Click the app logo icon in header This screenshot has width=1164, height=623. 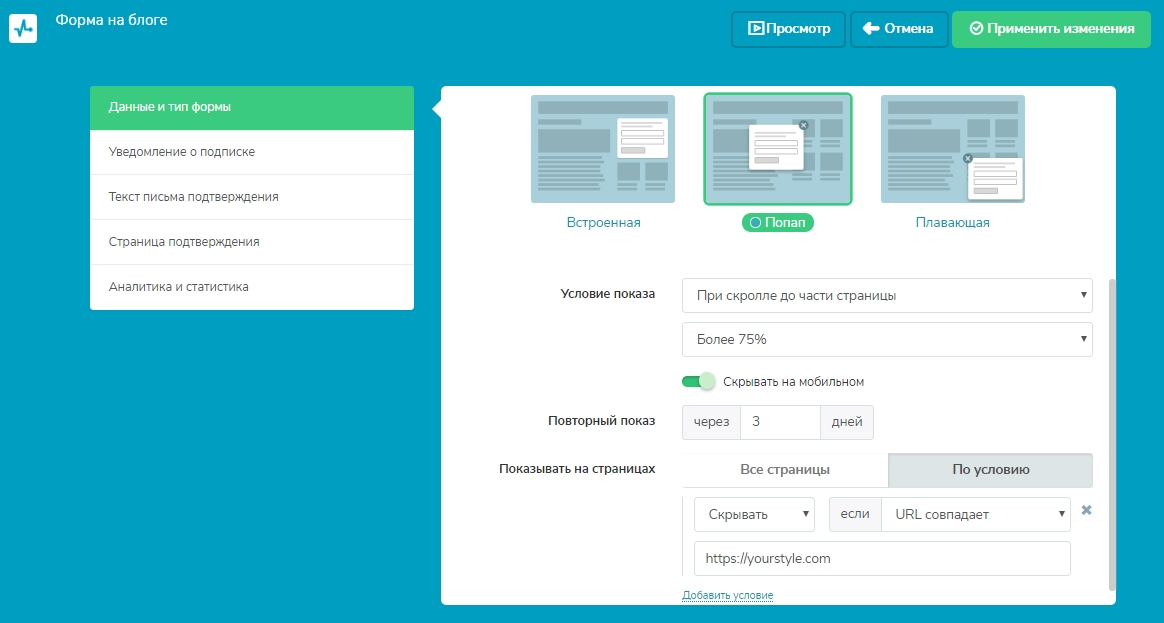pyautogui.click(x=23, y=28)
